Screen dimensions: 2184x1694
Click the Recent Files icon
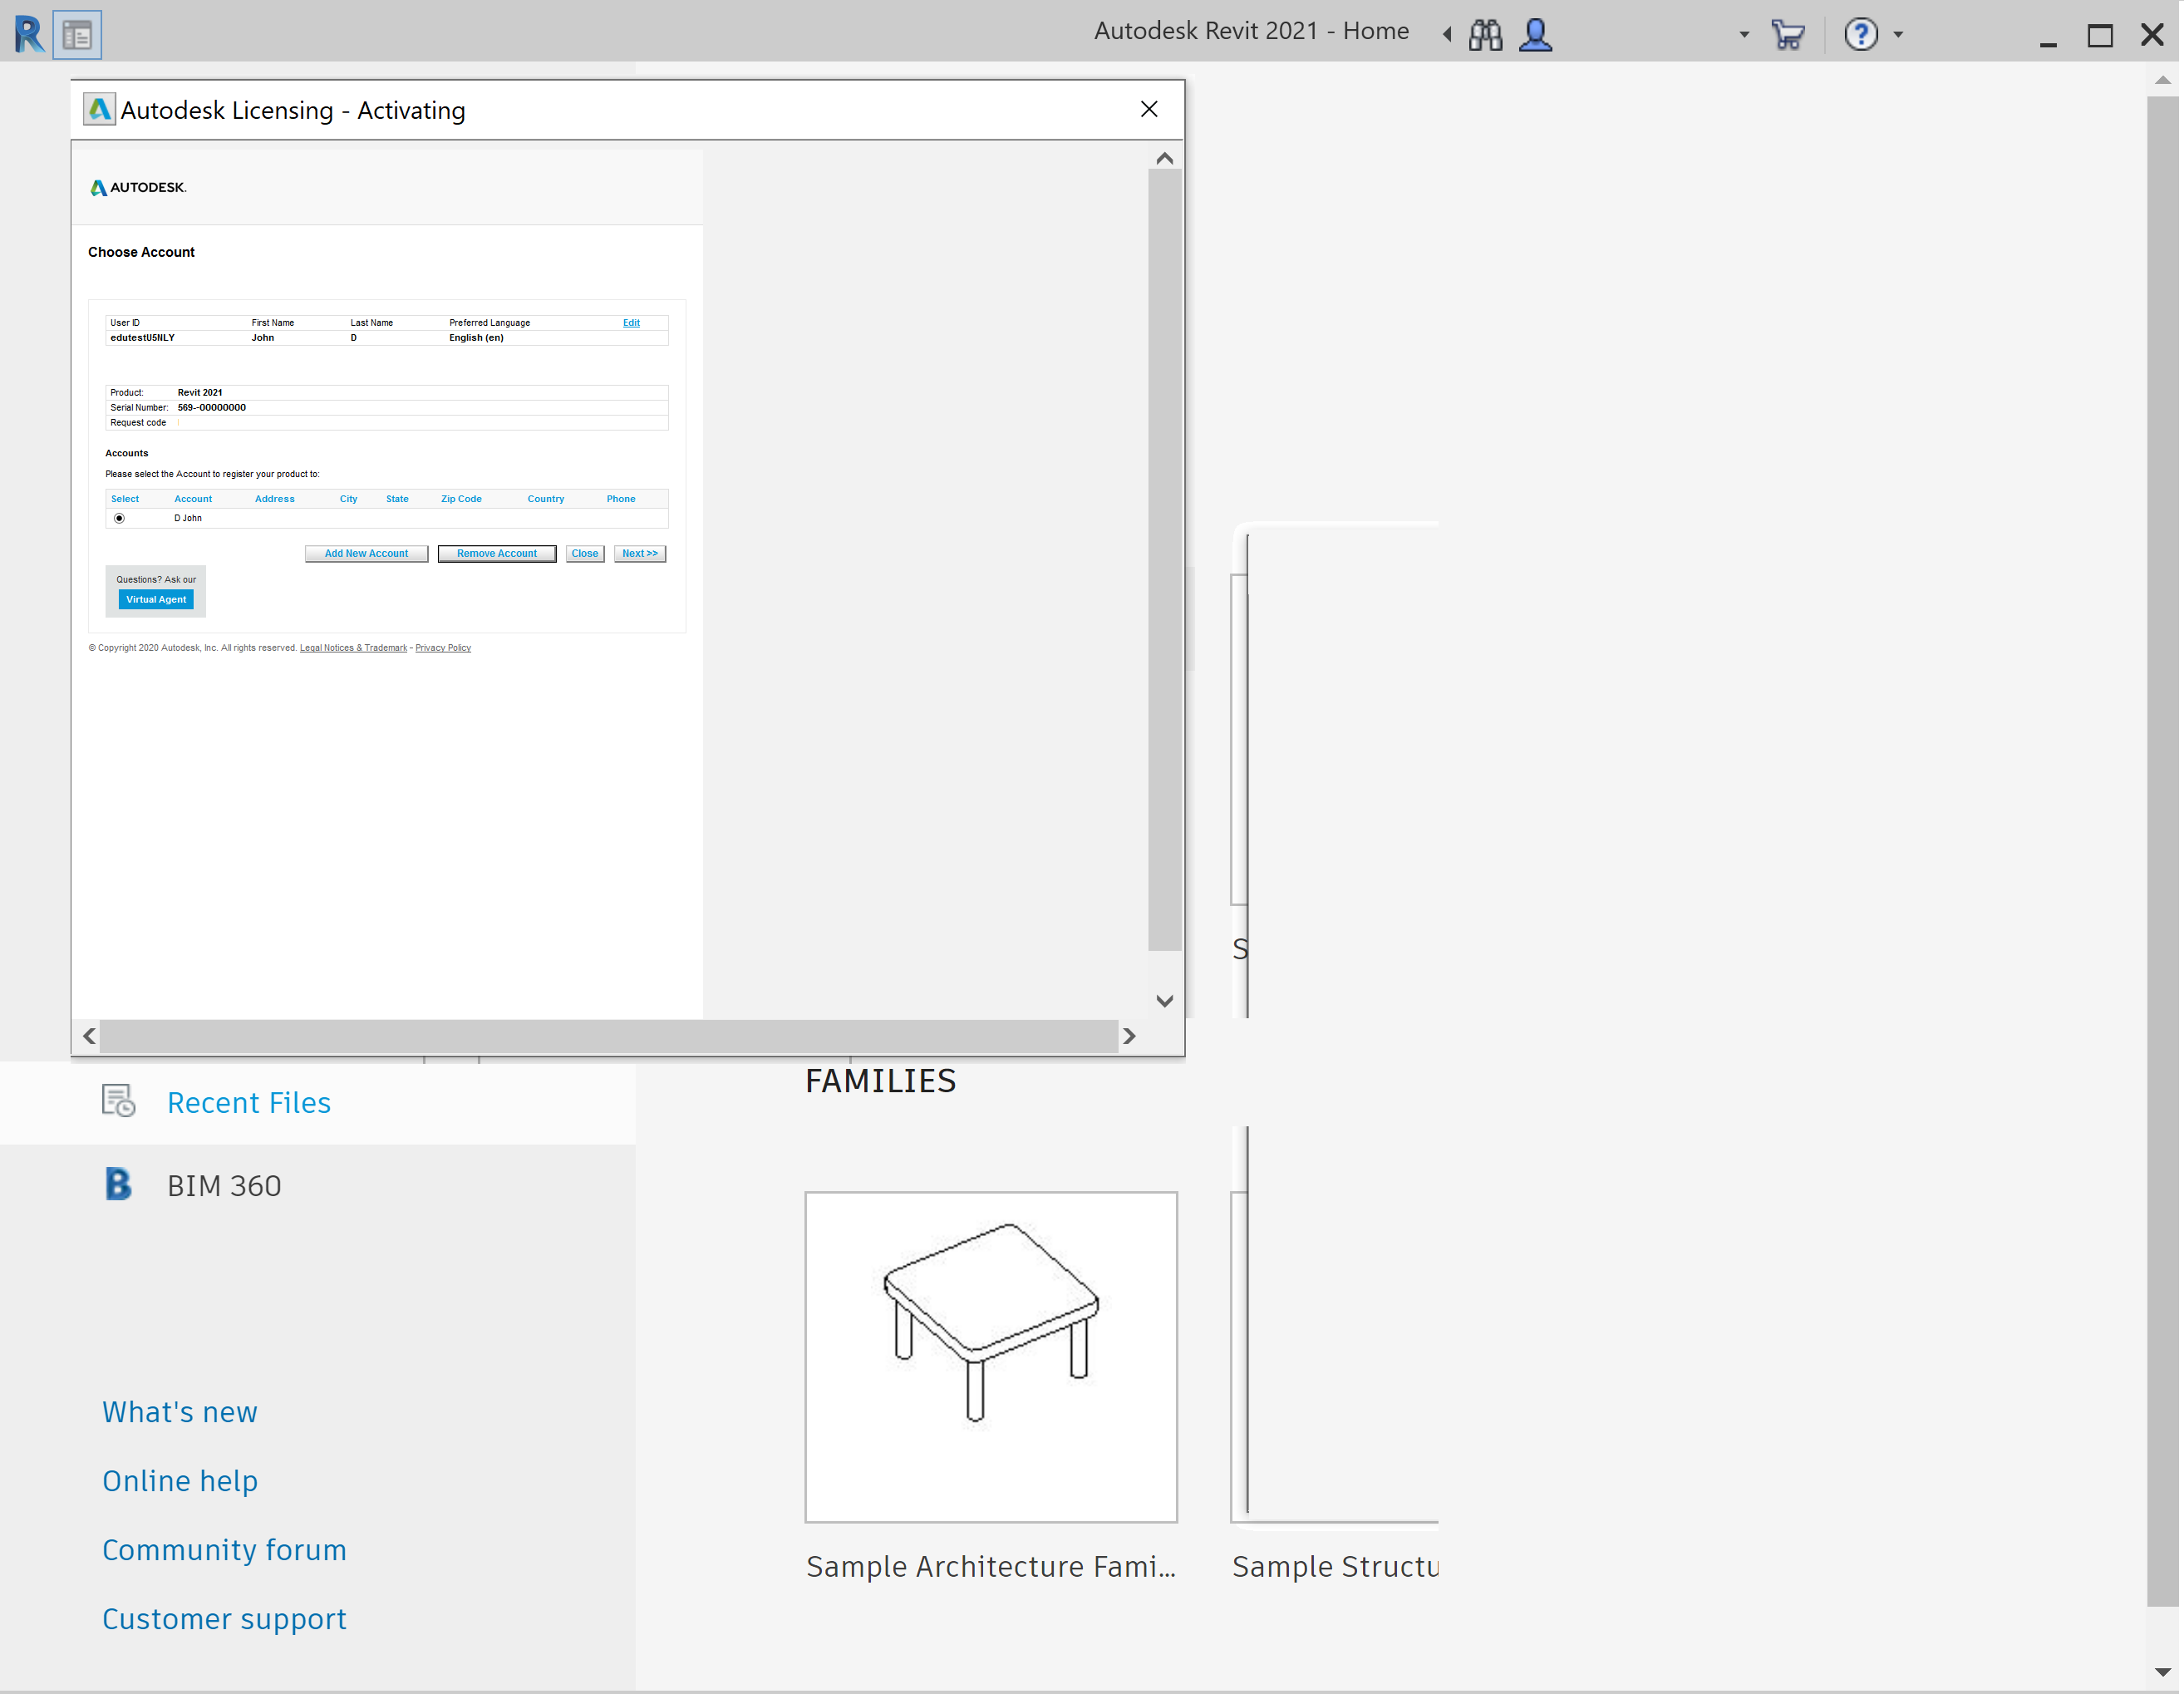tap(118, 1101)
